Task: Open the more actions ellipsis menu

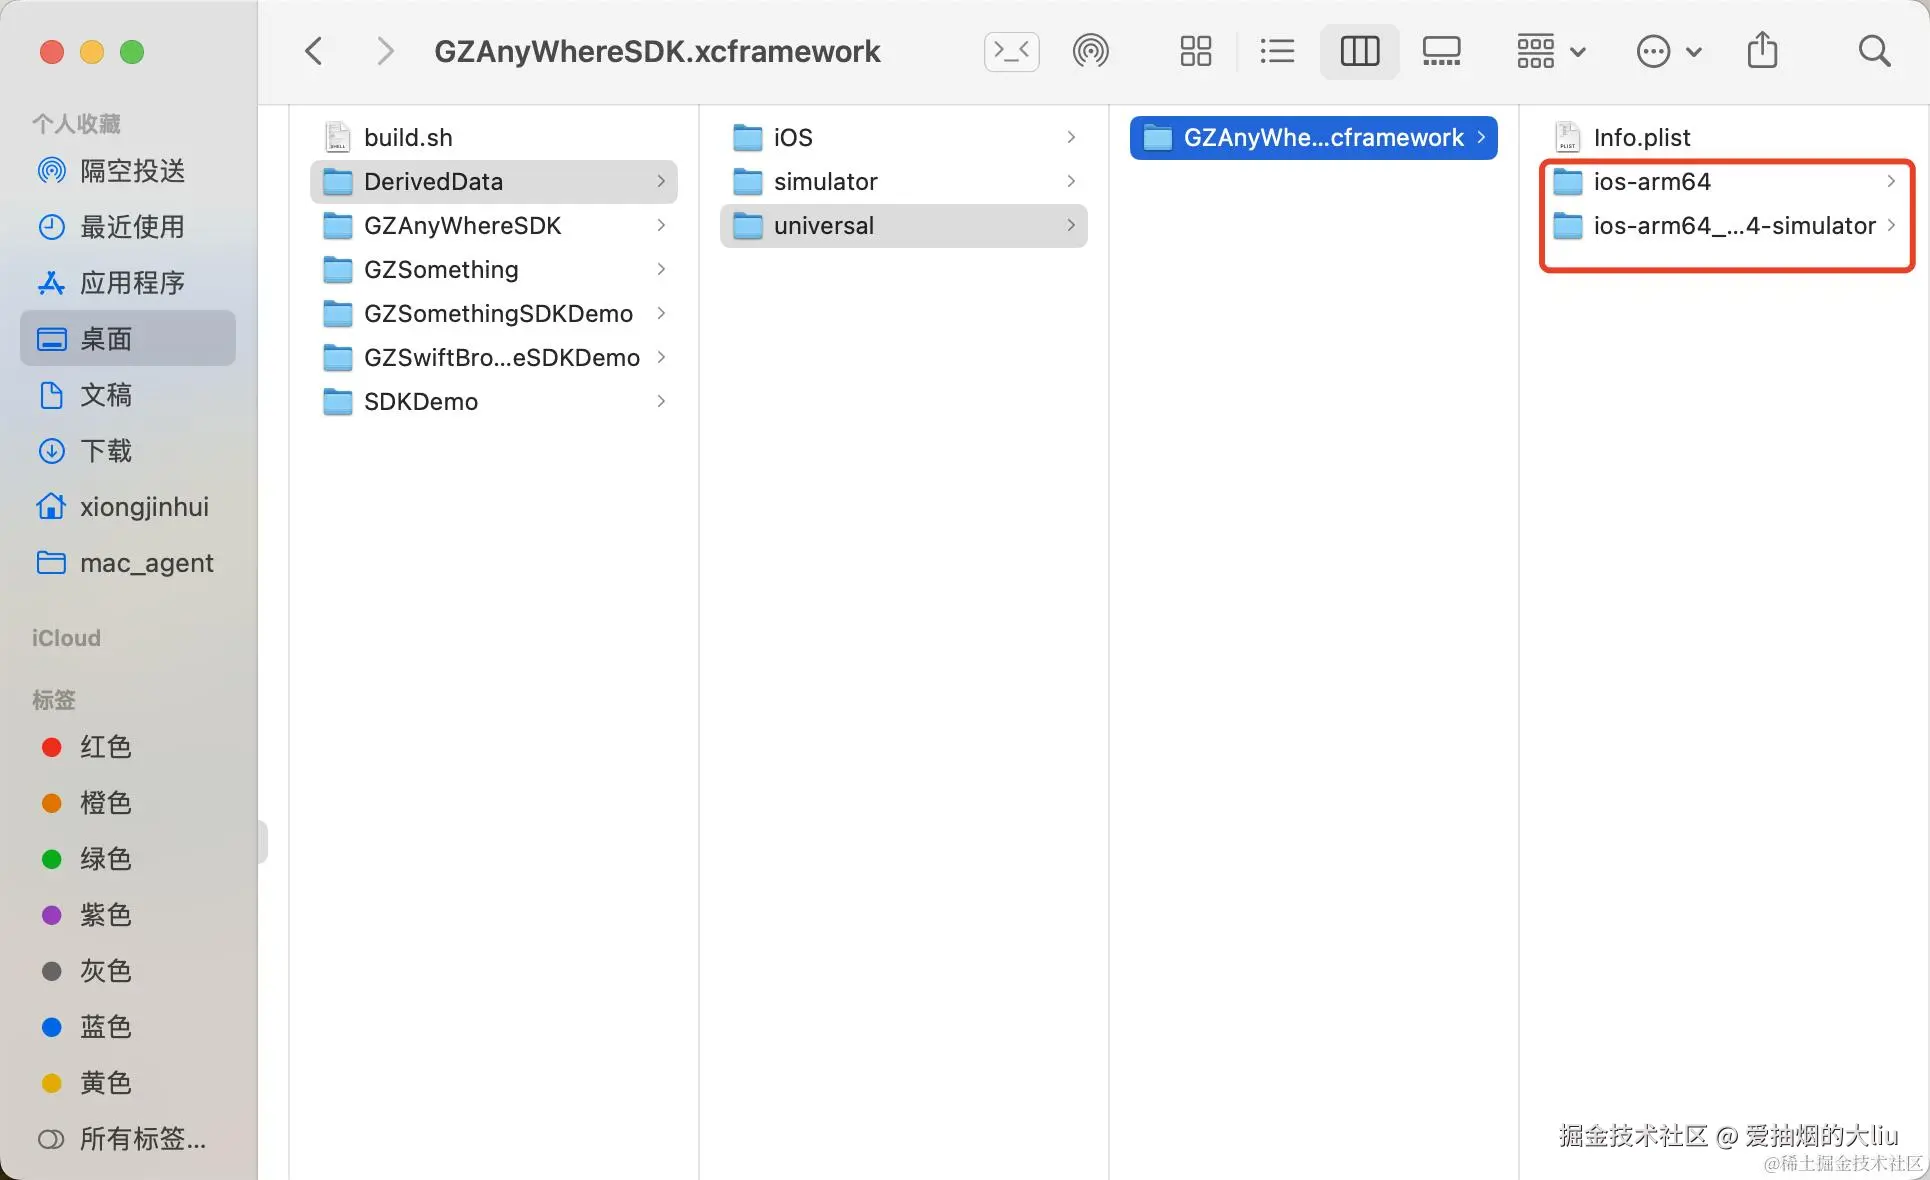Action: 1667,51
